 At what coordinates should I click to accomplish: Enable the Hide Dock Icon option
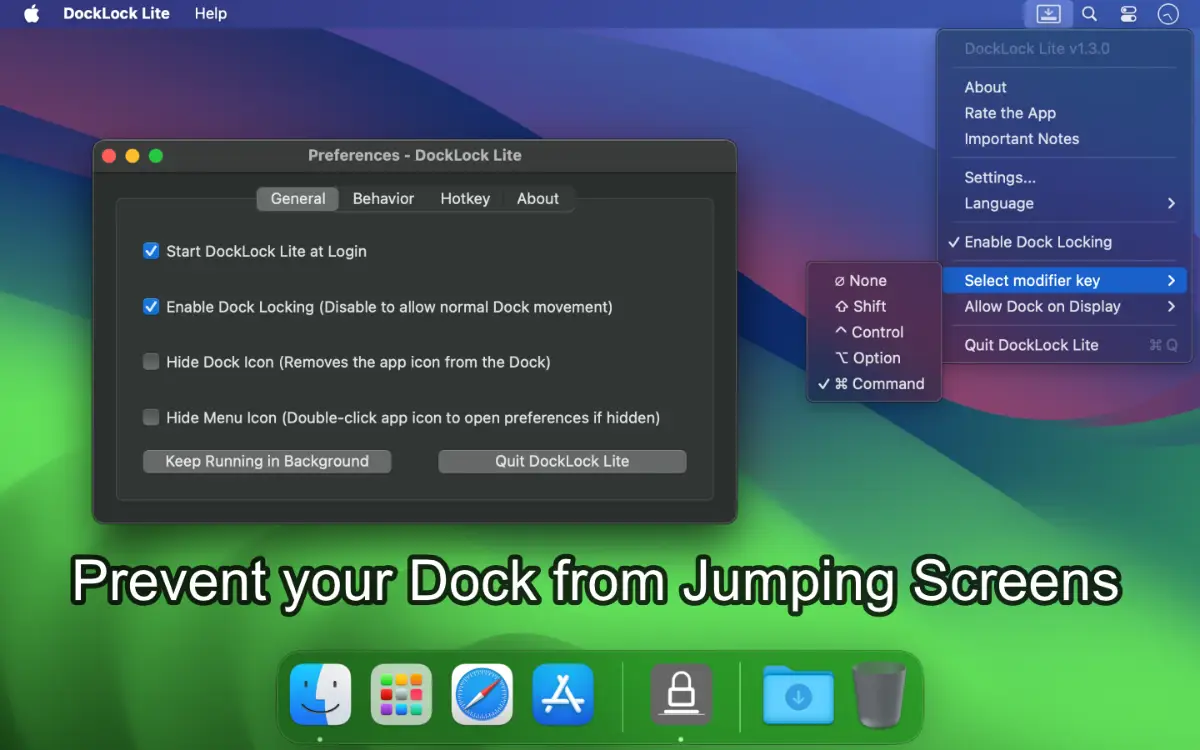(151, 362)
